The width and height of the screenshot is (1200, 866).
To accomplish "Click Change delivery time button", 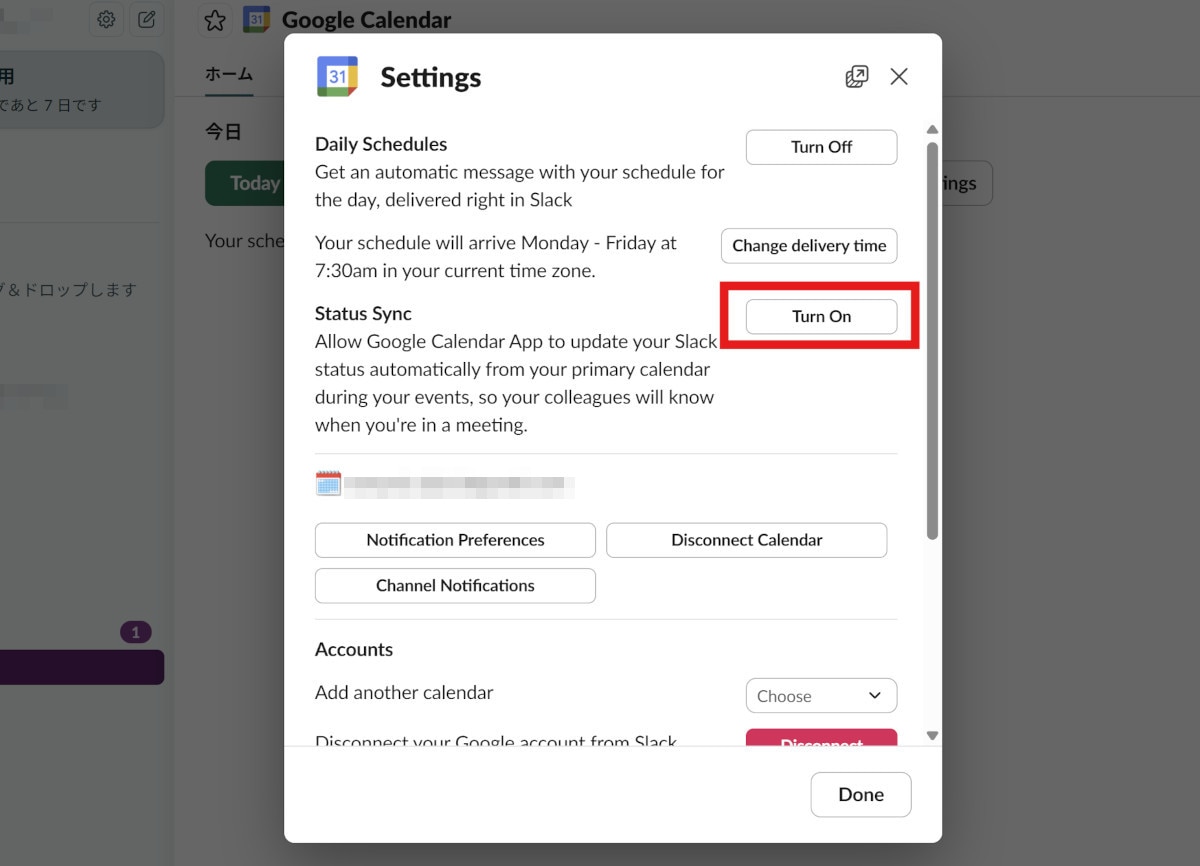I will (809, 246).
